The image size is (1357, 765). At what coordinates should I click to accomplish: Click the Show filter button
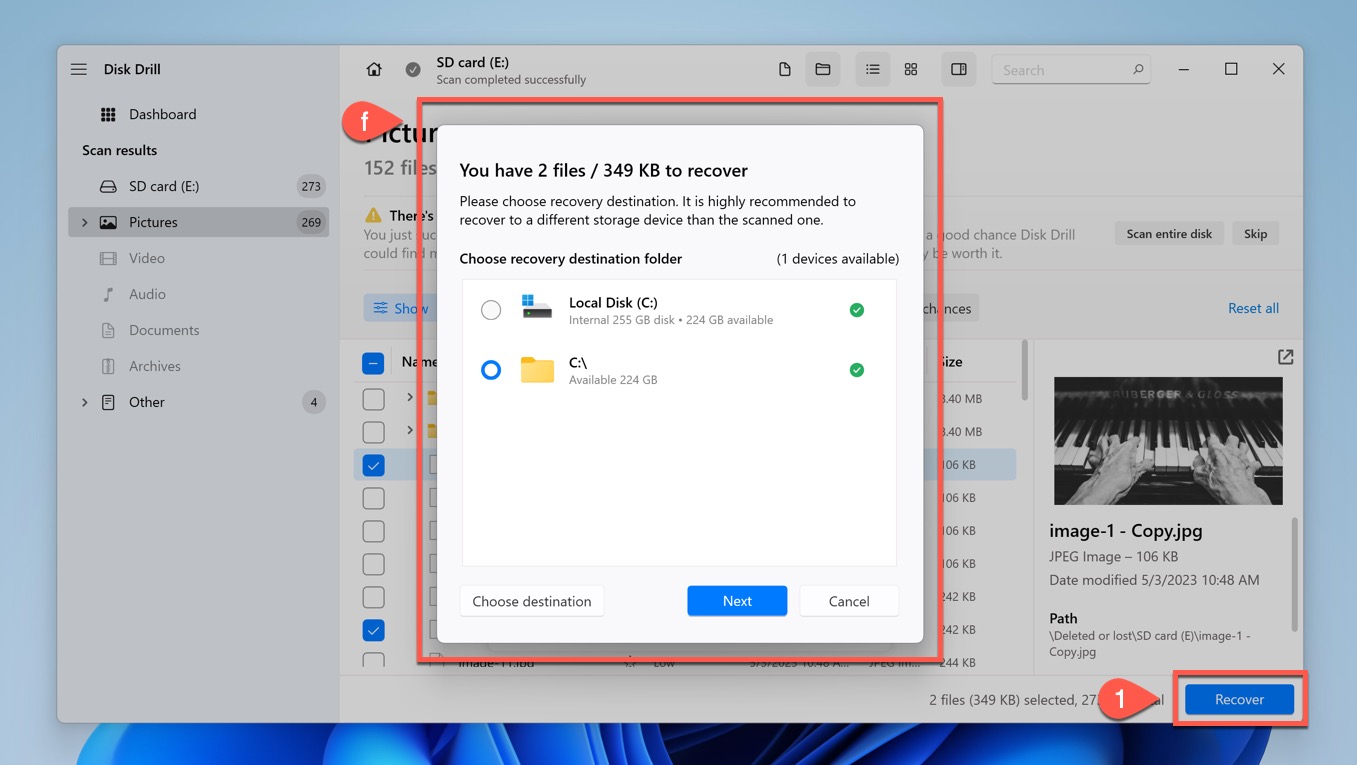(x=398, y=308)
